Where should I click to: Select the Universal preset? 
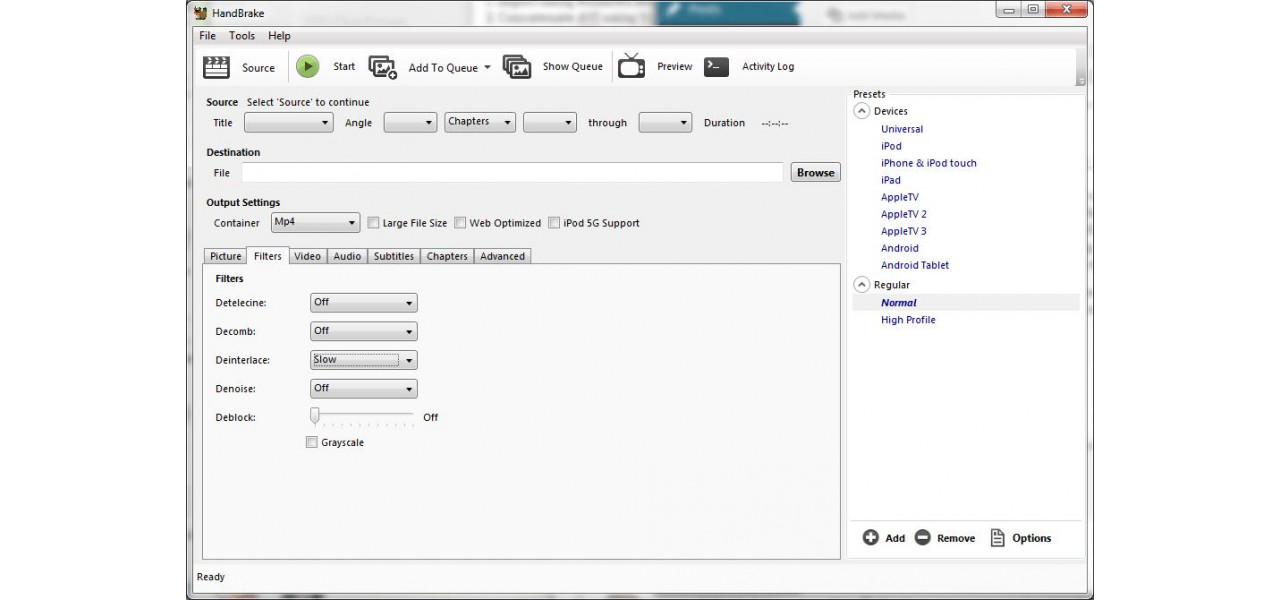pos(902,129)
